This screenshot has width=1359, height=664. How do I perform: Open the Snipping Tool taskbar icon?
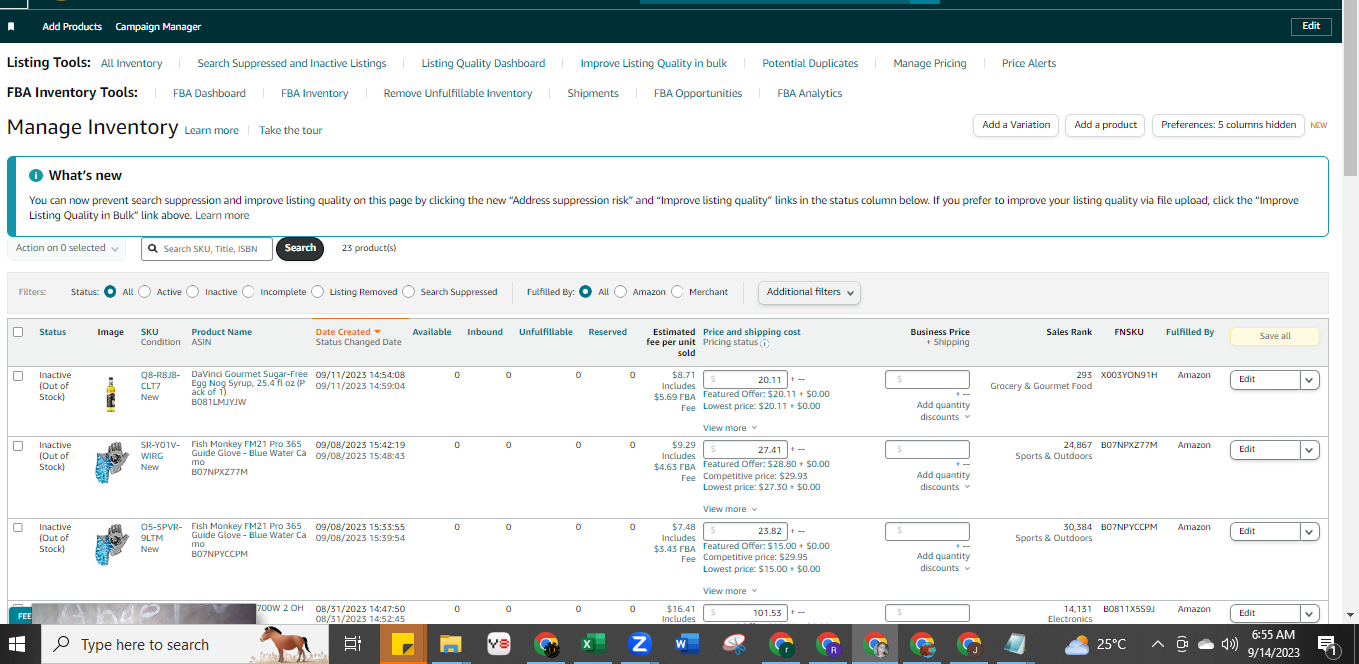[735, 645]
